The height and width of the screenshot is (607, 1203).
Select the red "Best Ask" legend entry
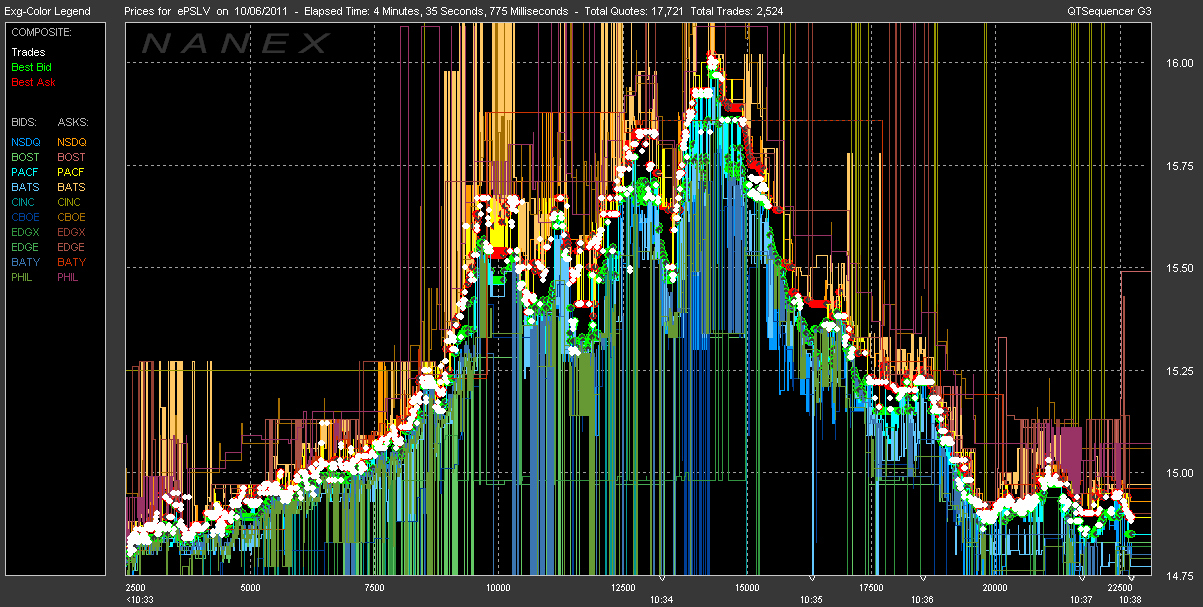click(x=31, y=82)
